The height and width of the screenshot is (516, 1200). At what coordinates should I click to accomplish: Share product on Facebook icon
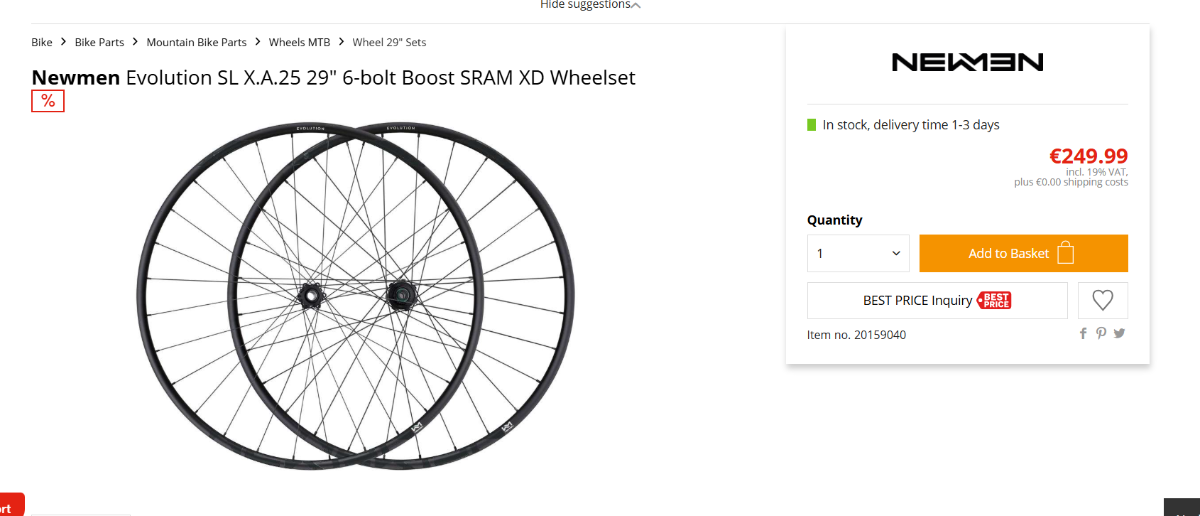[x=1083, y=334]
